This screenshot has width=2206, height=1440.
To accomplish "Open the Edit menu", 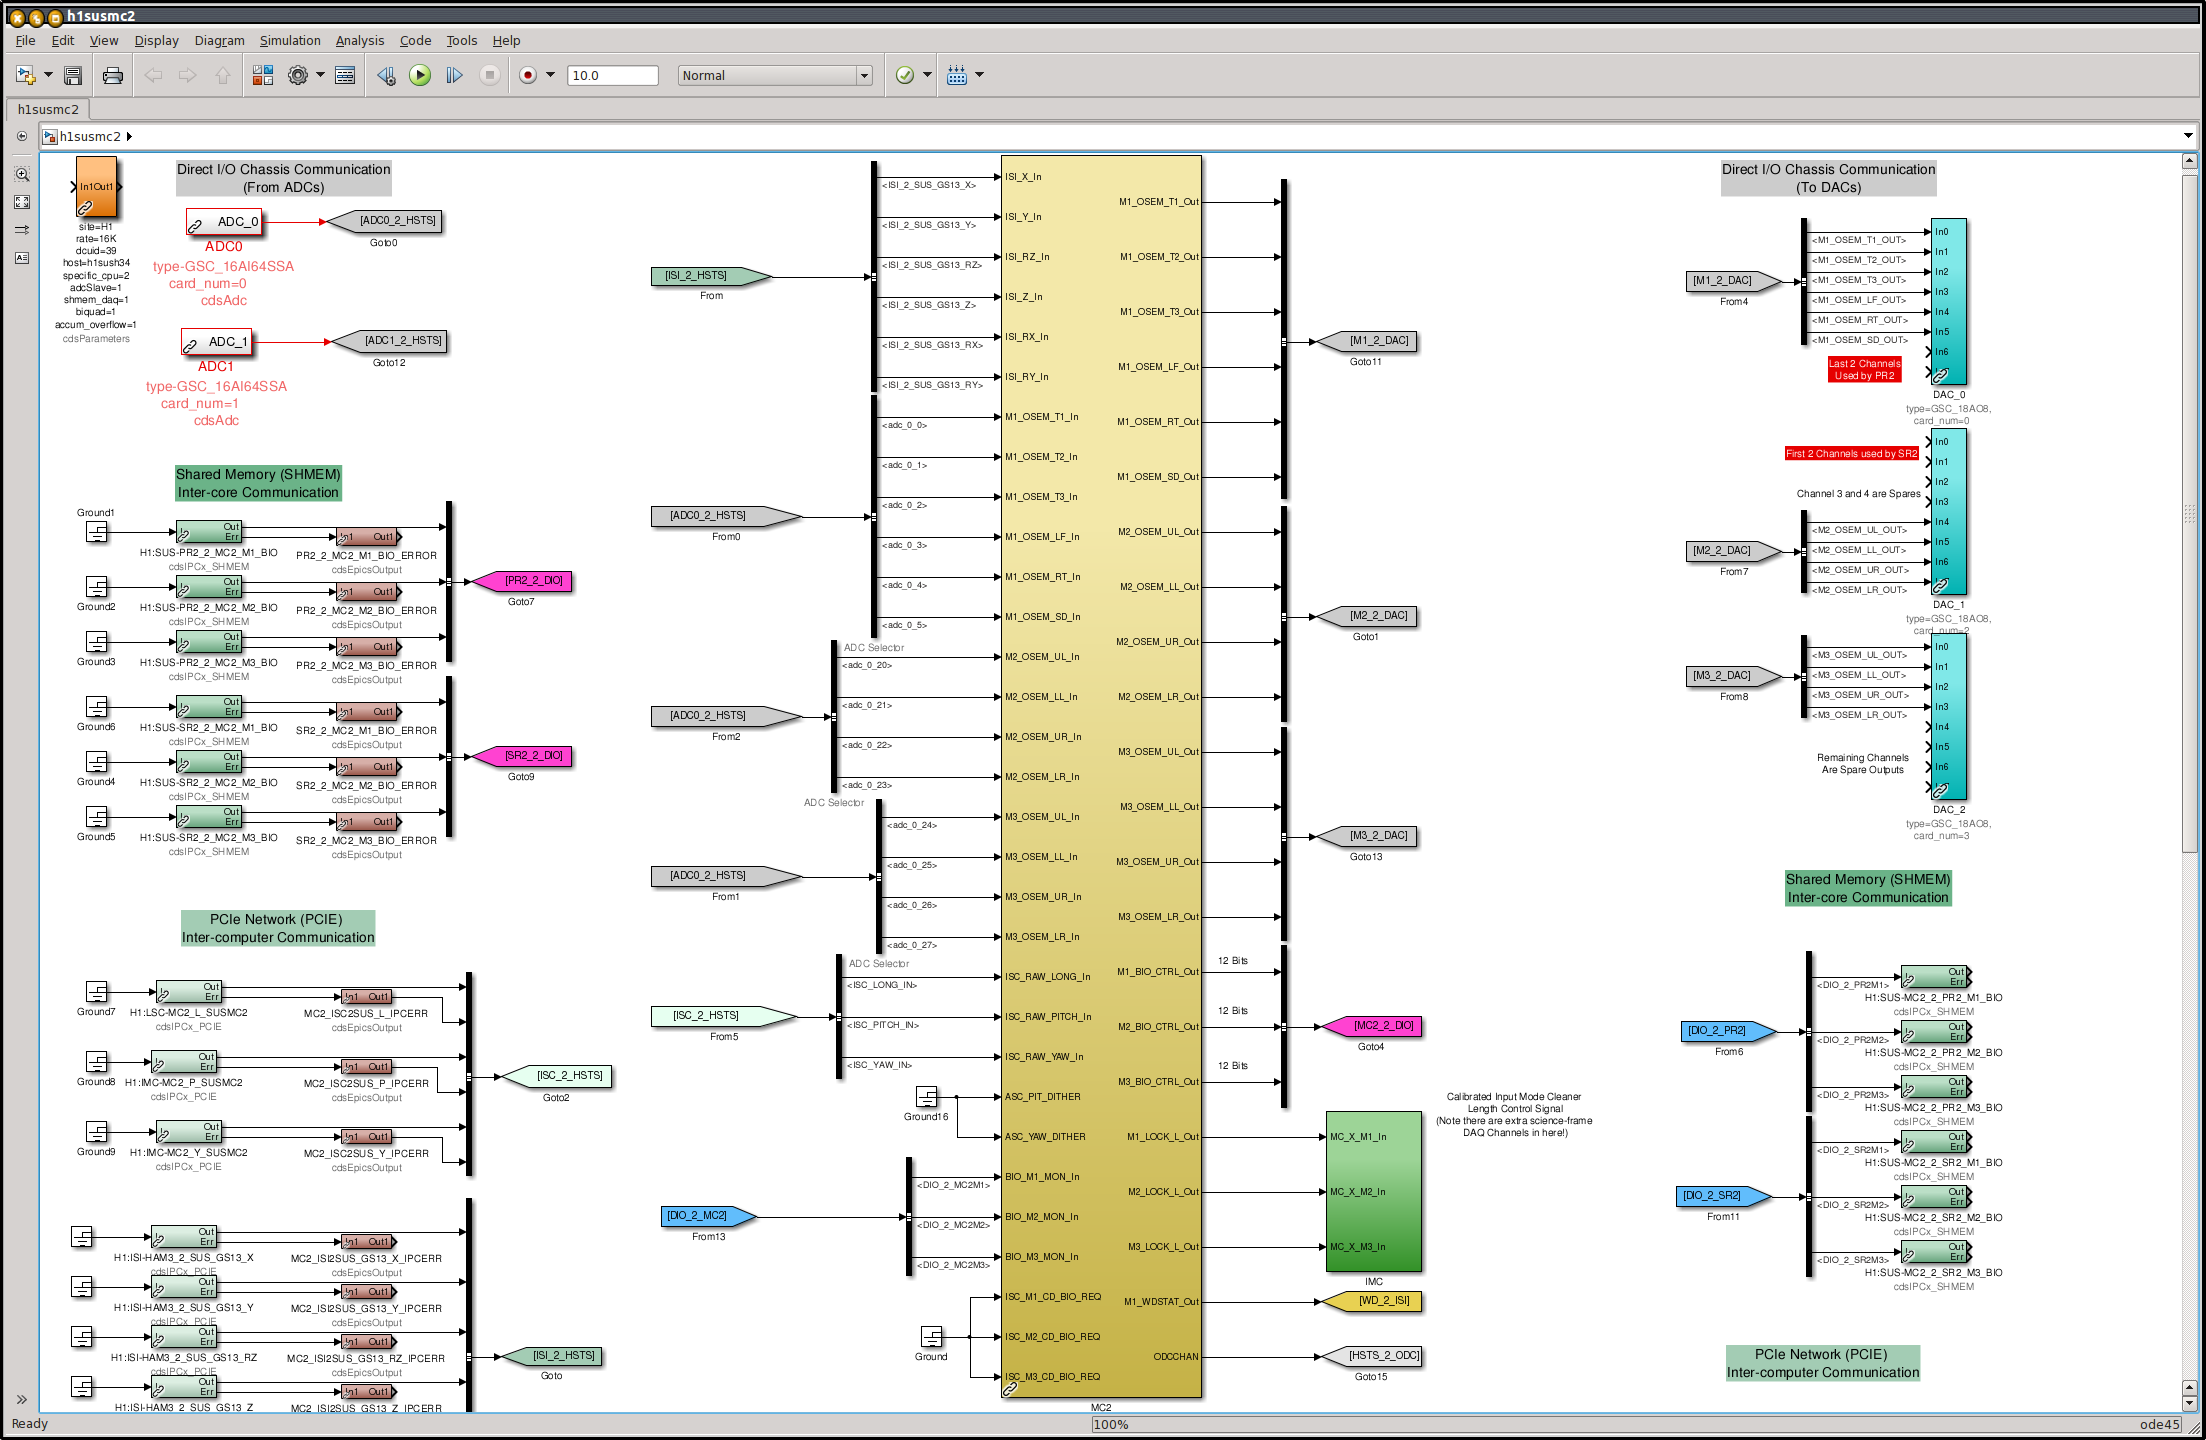I will 63,41.
